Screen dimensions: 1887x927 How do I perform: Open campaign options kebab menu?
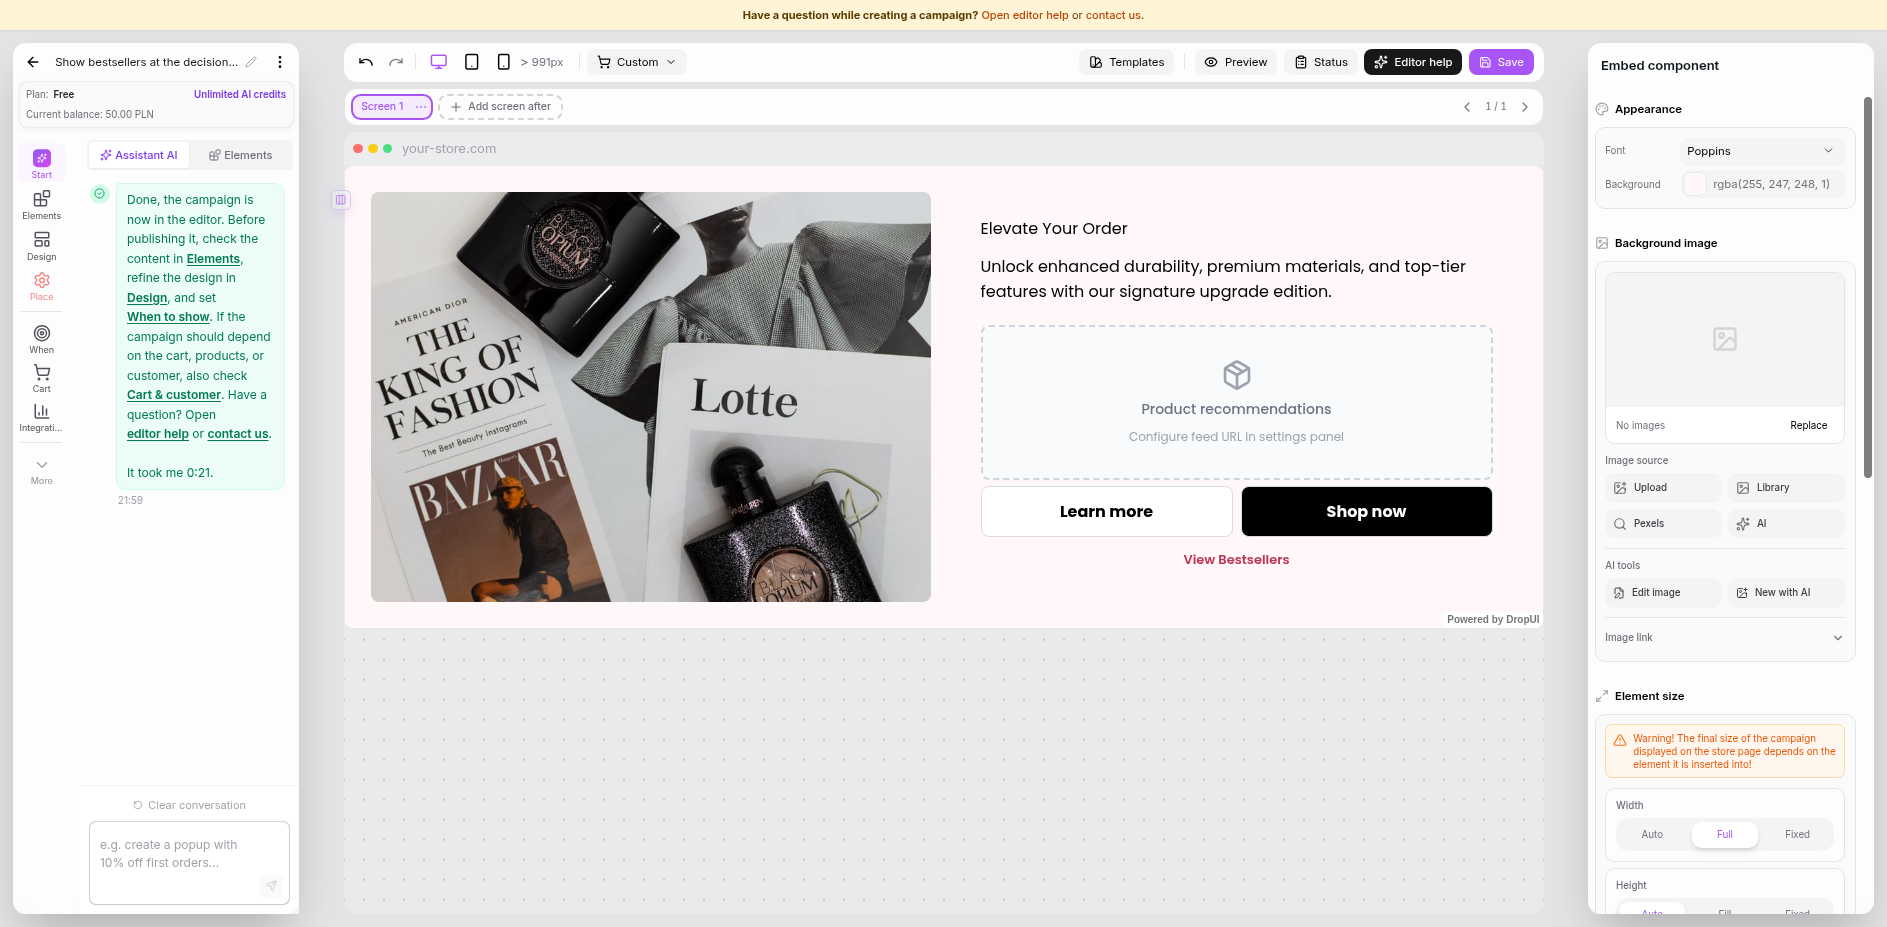click(280, 62)
